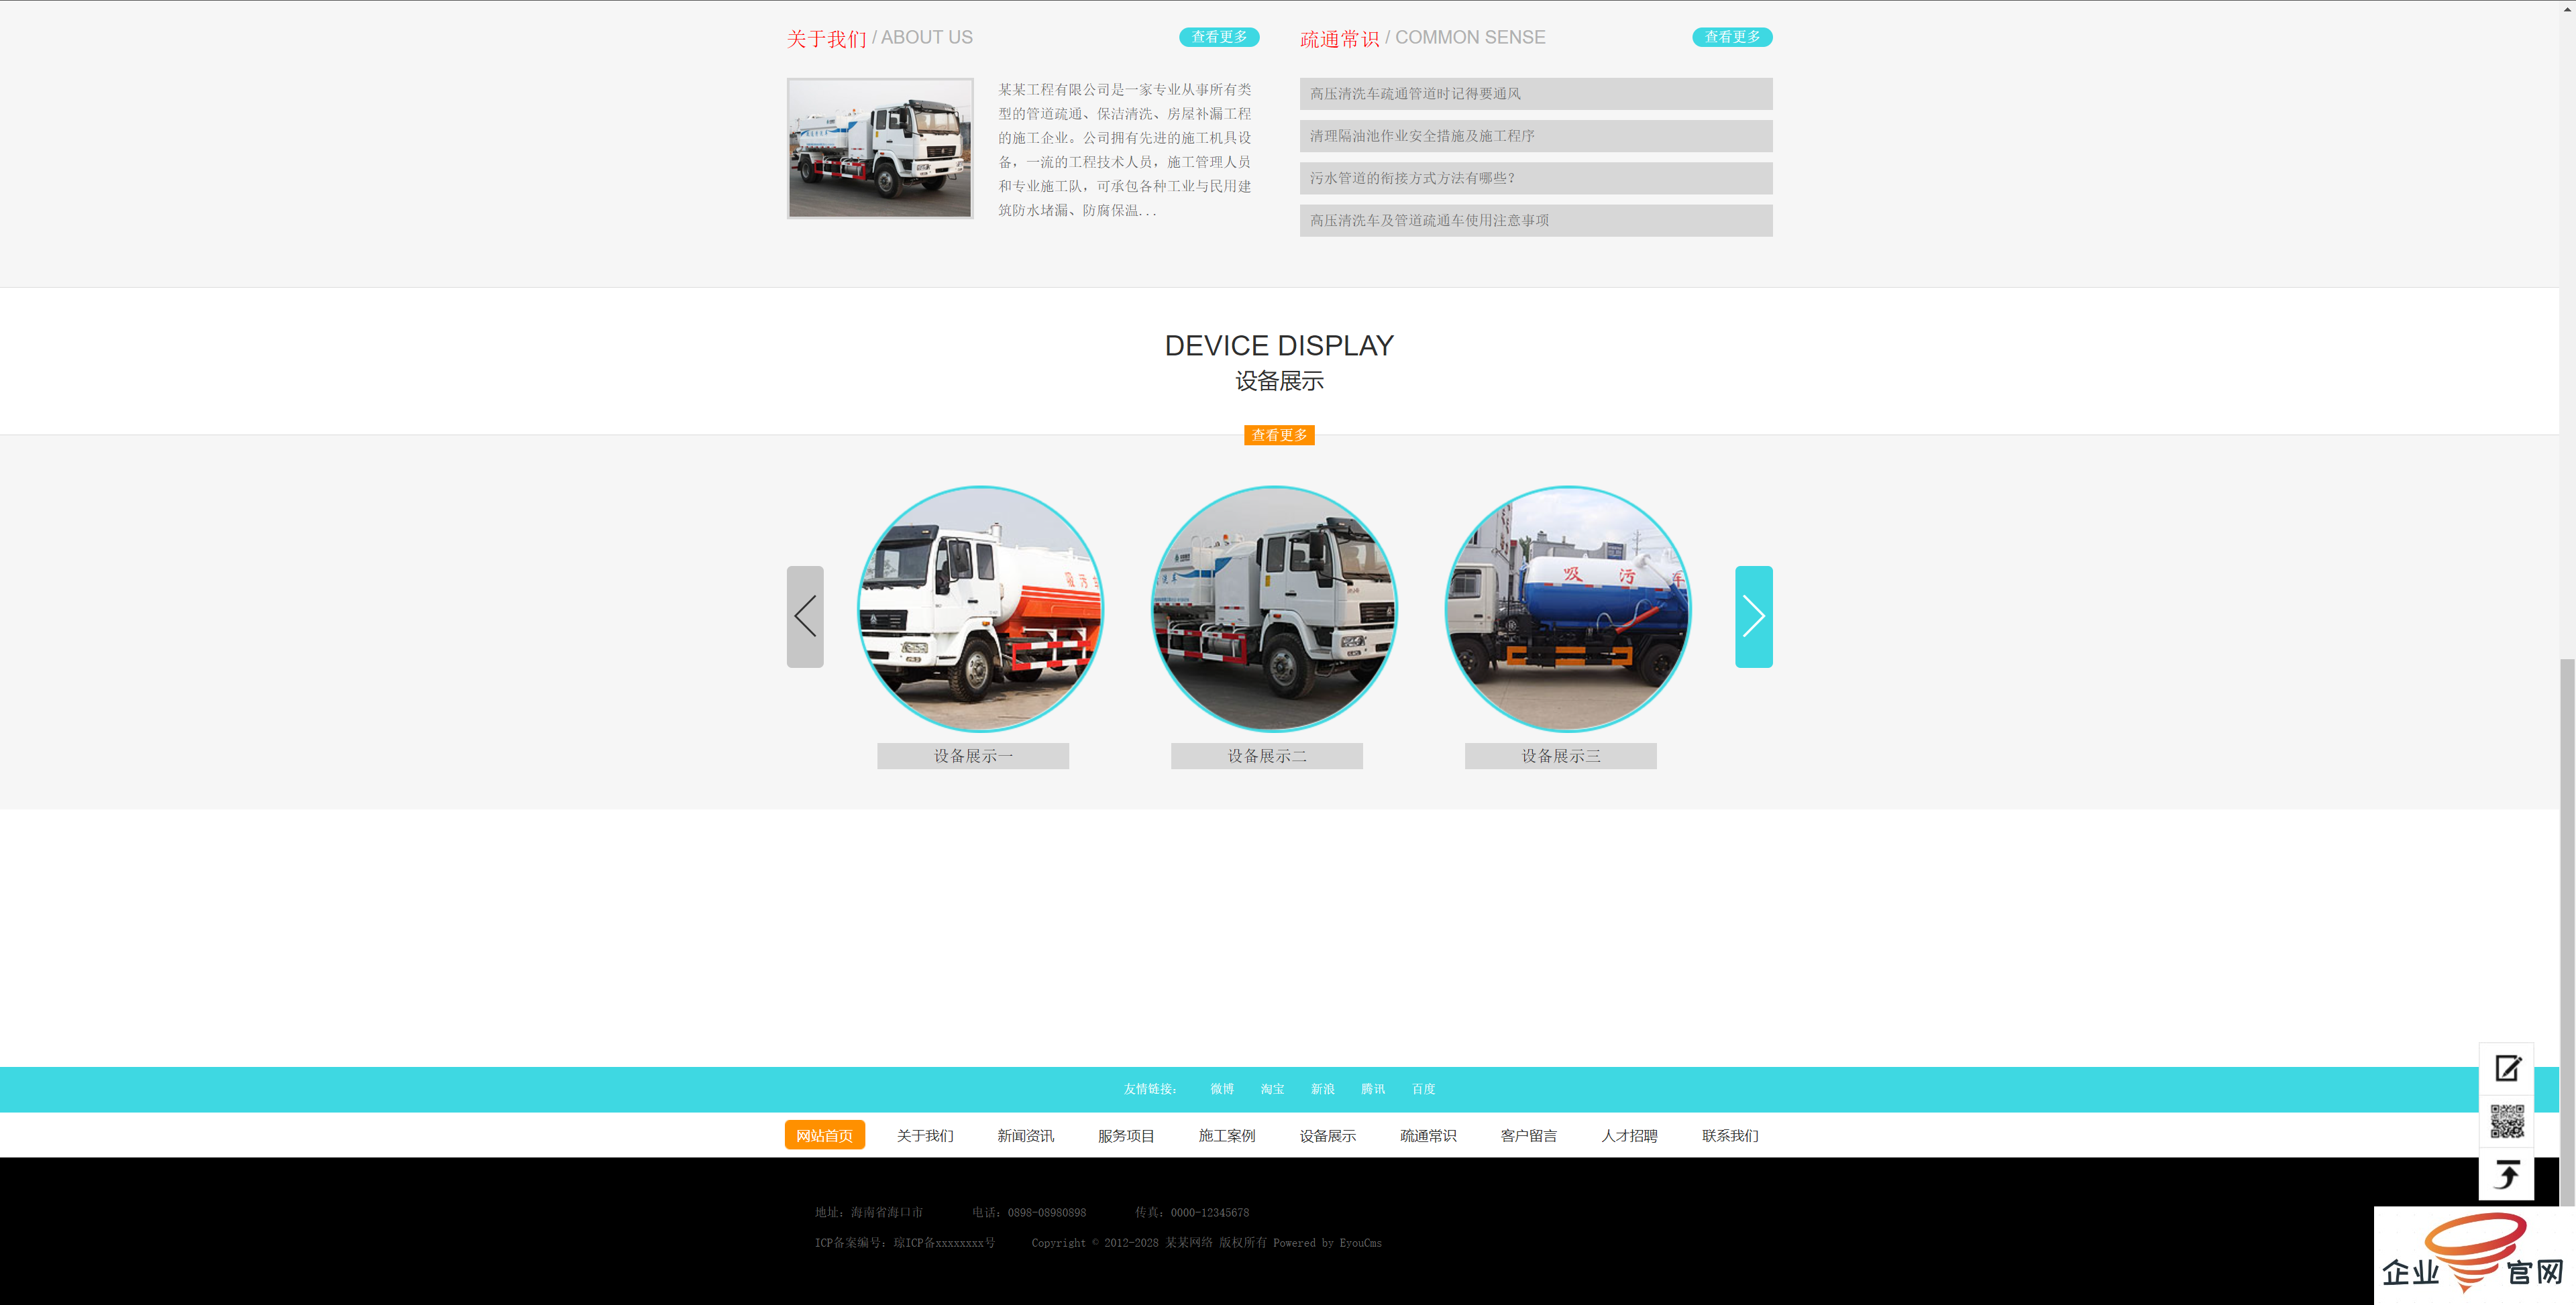Click the 设备展示二 caption label

(1267, 756)
